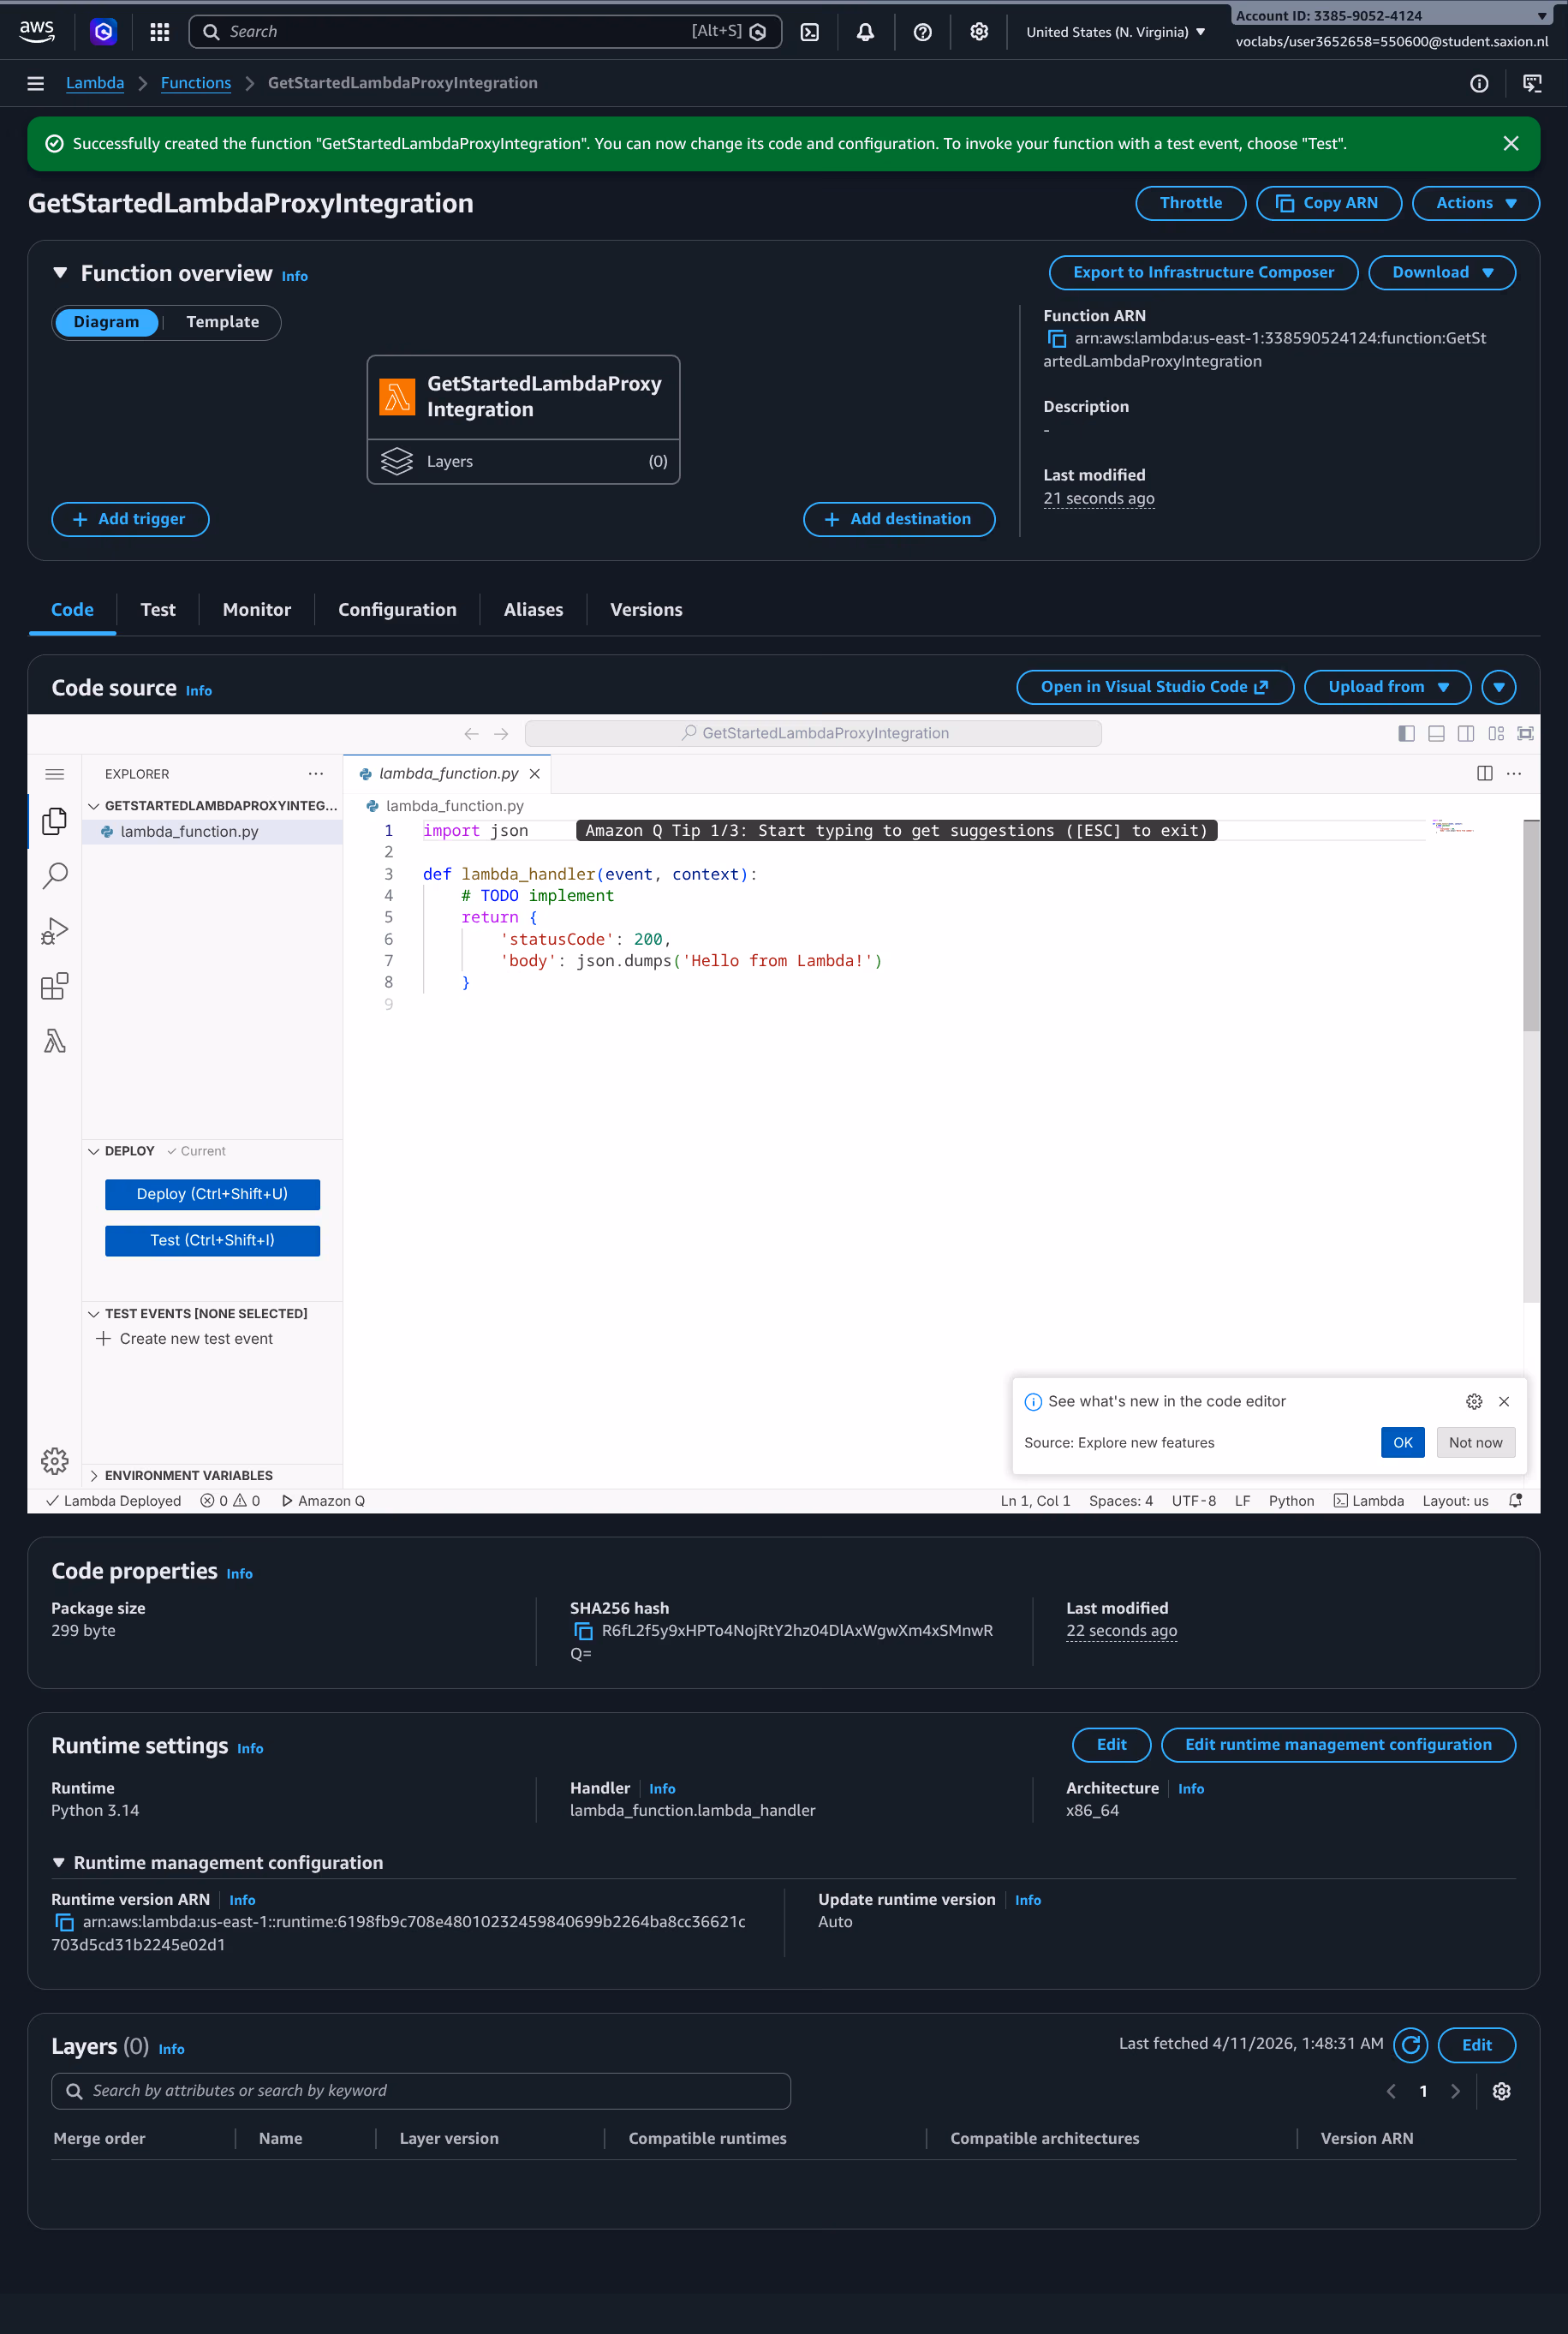Collapse GETSTARTEDLAMBDAPROXYINTEG folder tree
This screenshot has height=2334, width=1568.
[94, 805]
